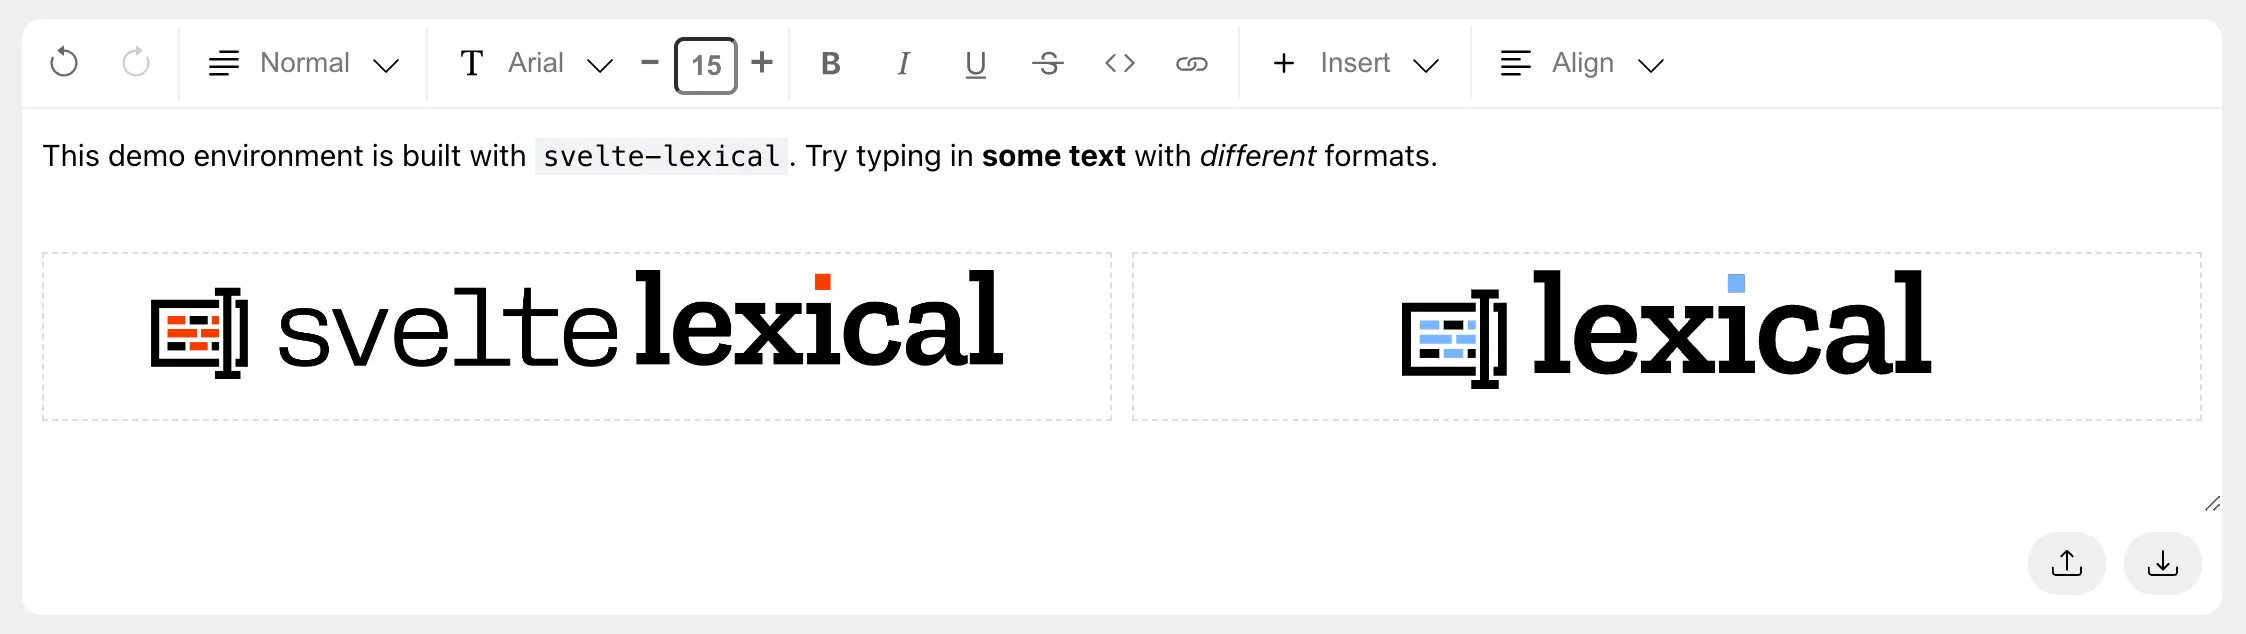2246x634 pixels.
Task: Click the redo arrow icon
Action: click(136, 63)
